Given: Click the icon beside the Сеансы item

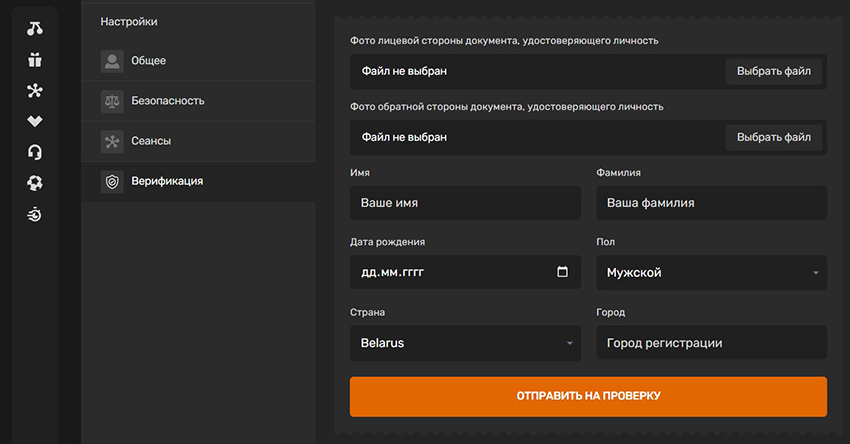Looking at the screenshot, I should click(x=112, y=141).
